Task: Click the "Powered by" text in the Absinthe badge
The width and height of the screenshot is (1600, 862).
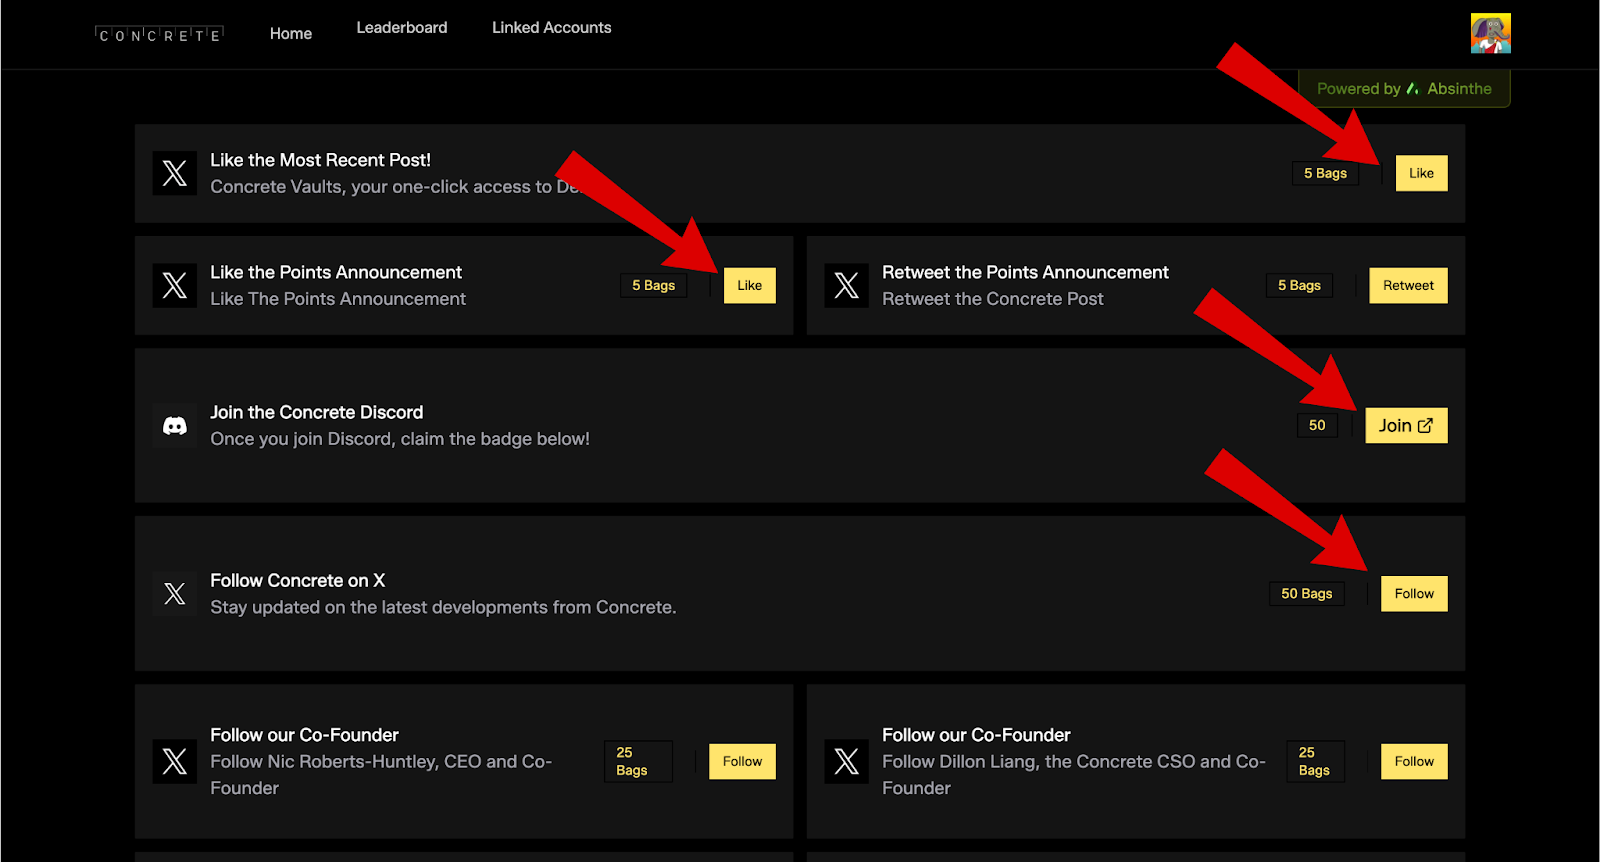Action: click(1358, 88)
